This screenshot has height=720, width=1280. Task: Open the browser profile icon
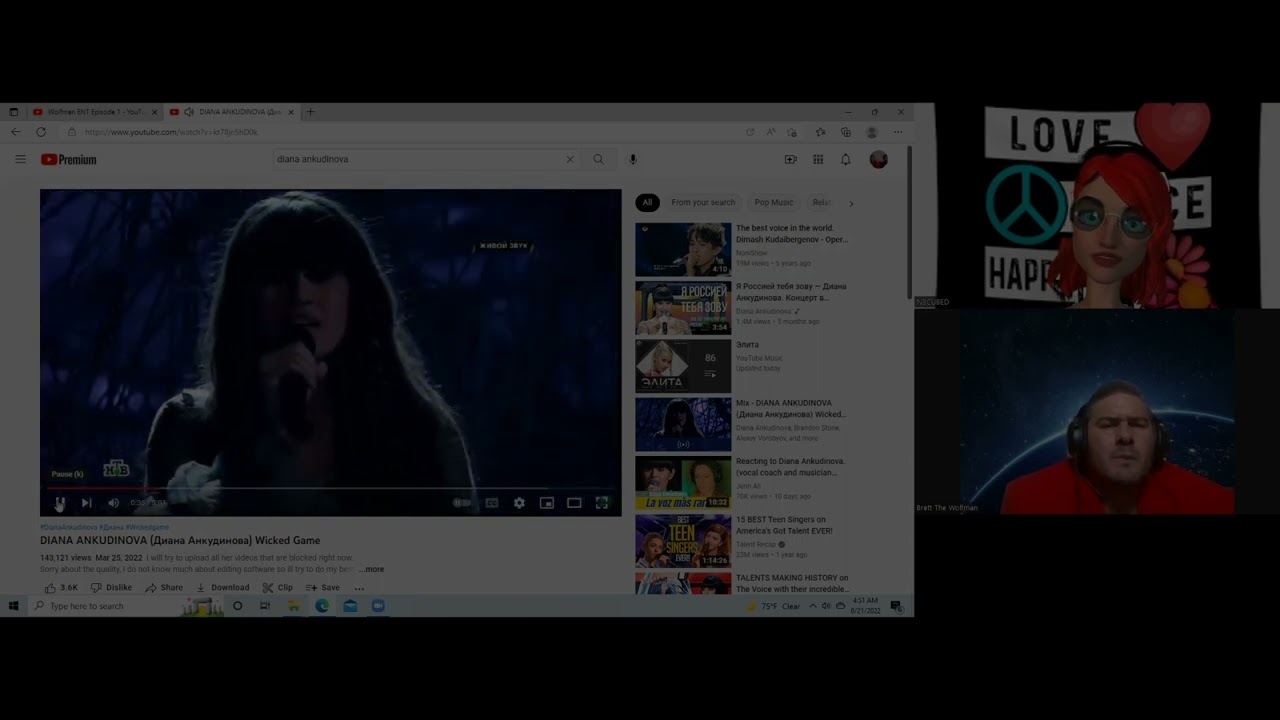(x=872, y=132)
